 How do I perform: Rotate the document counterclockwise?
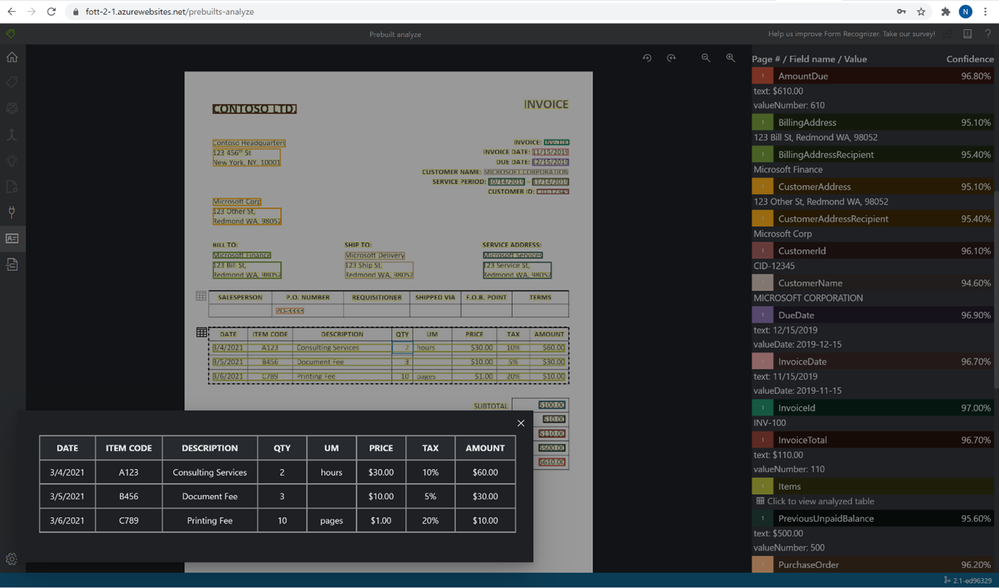point(647,58)
